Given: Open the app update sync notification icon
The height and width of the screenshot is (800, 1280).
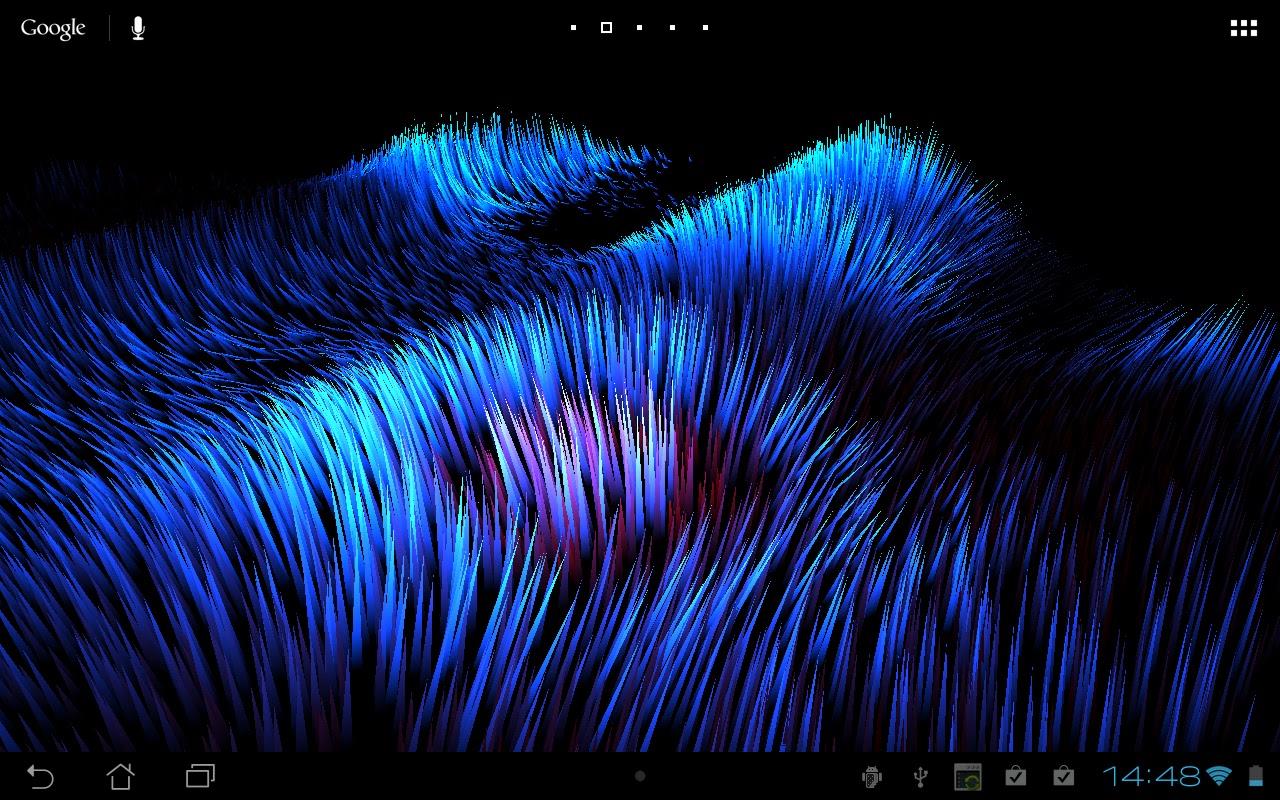Looking at the screenshot, I should [x=967, y=775].
